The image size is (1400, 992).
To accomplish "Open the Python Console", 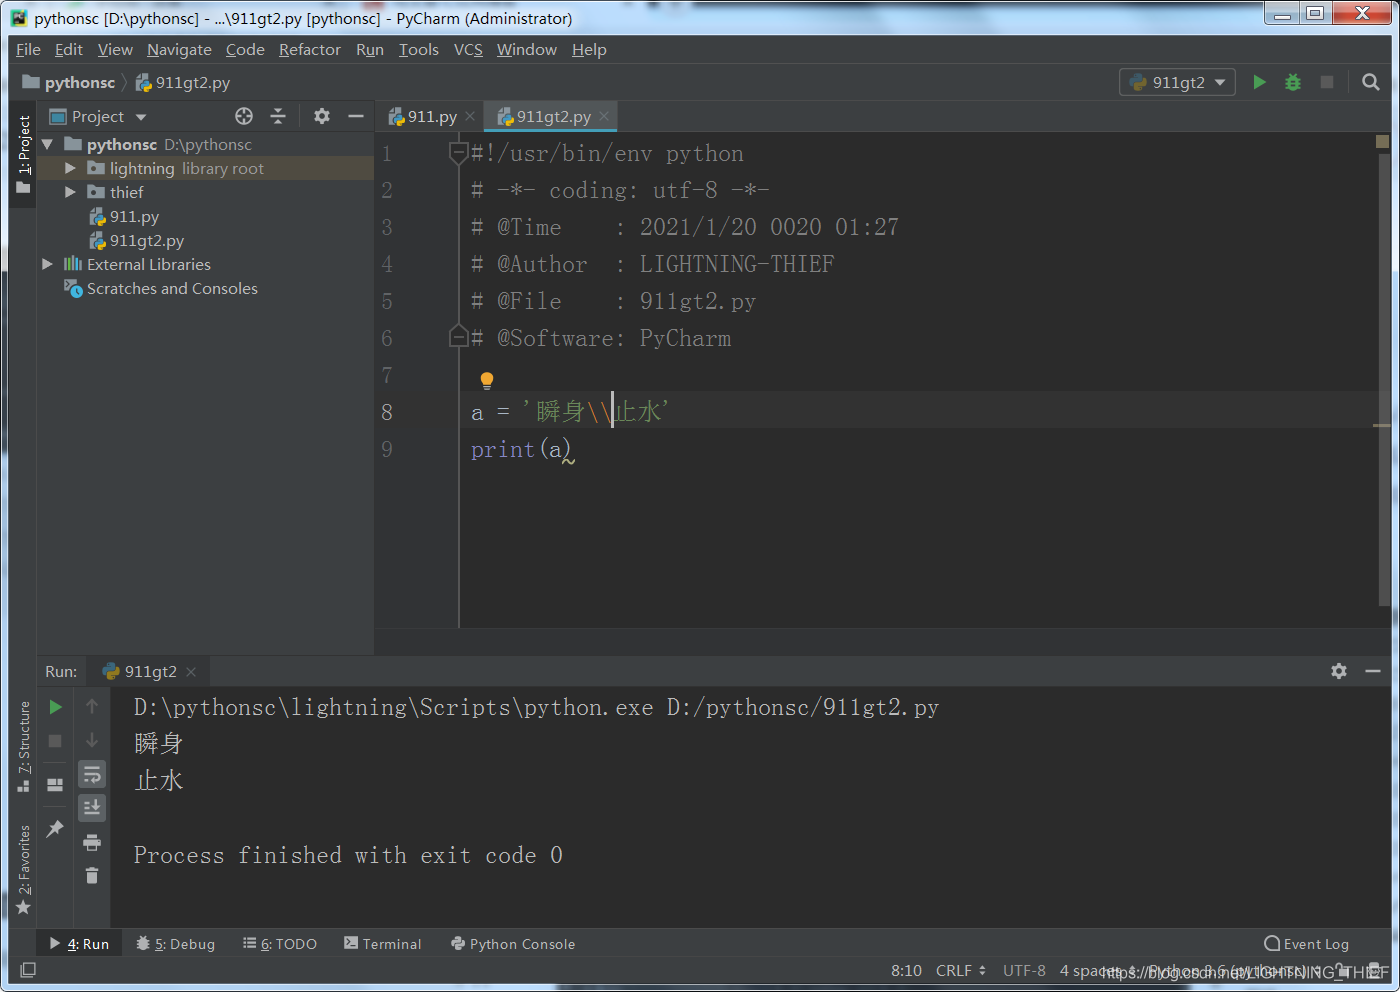I will click(513, 944).
